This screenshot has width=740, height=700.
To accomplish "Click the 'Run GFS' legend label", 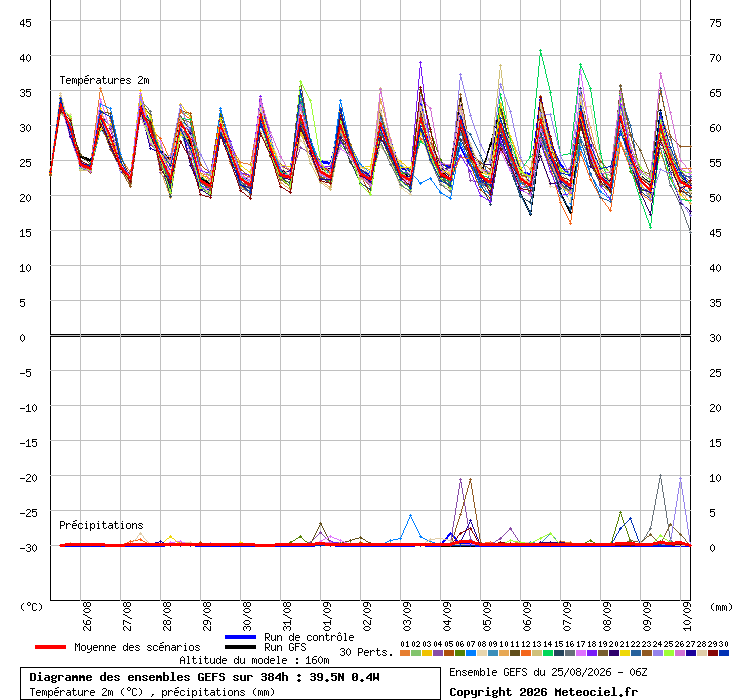I will [285, 647].
